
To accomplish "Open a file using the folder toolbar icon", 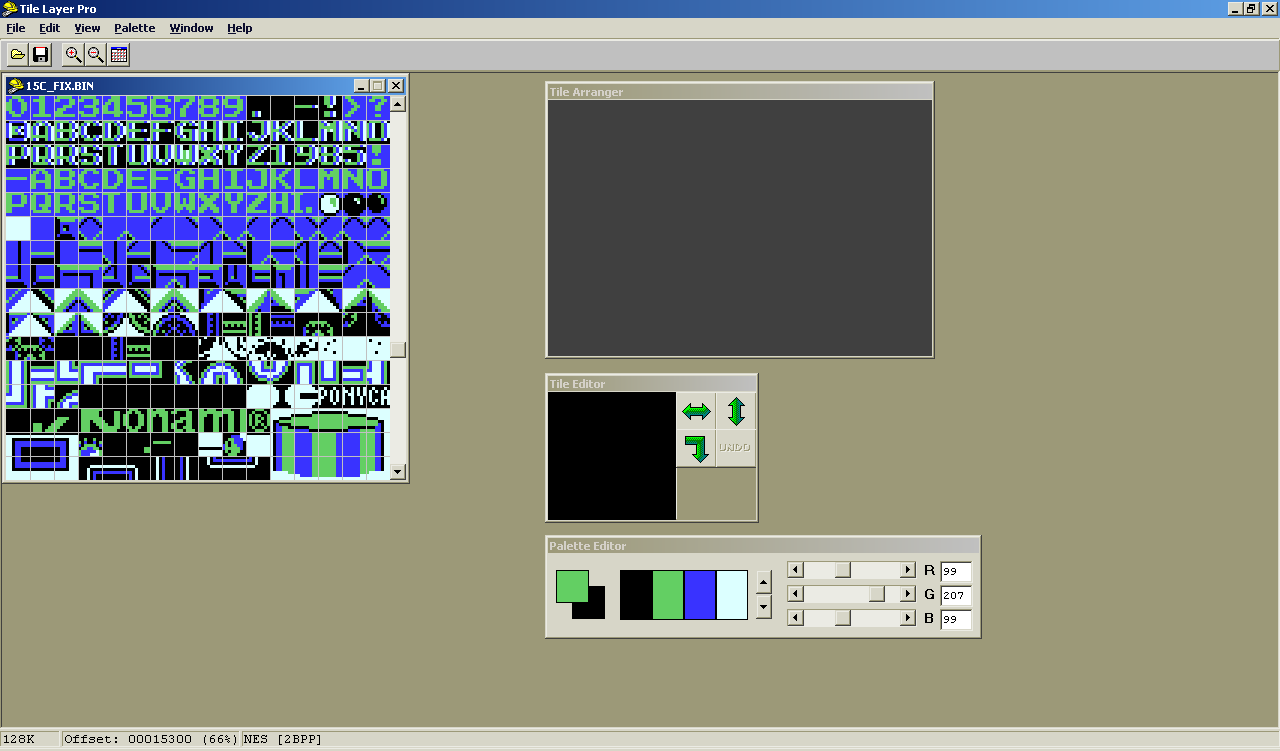I will pyautogui.click(x=18, y=54).
